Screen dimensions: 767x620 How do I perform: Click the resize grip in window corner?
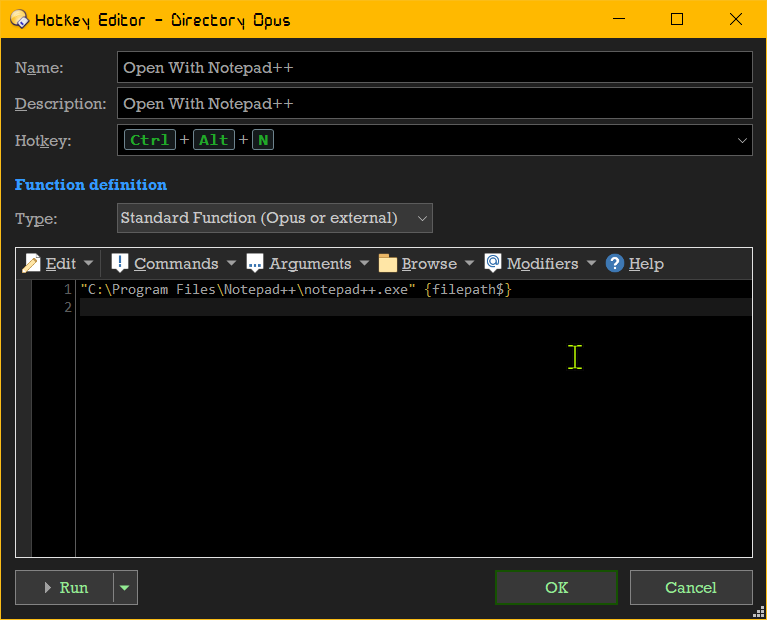(759, 612)
